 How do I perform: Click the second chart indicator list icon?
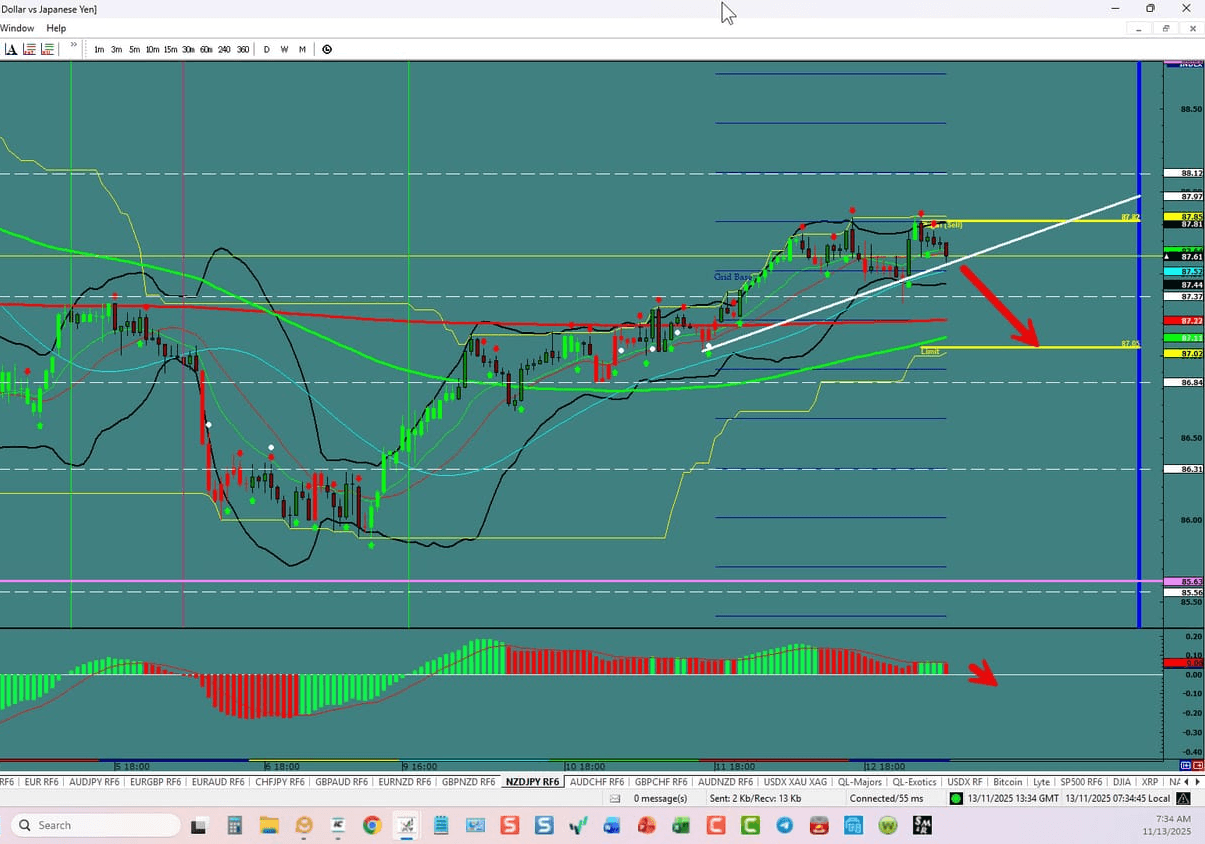pos(45,48)
